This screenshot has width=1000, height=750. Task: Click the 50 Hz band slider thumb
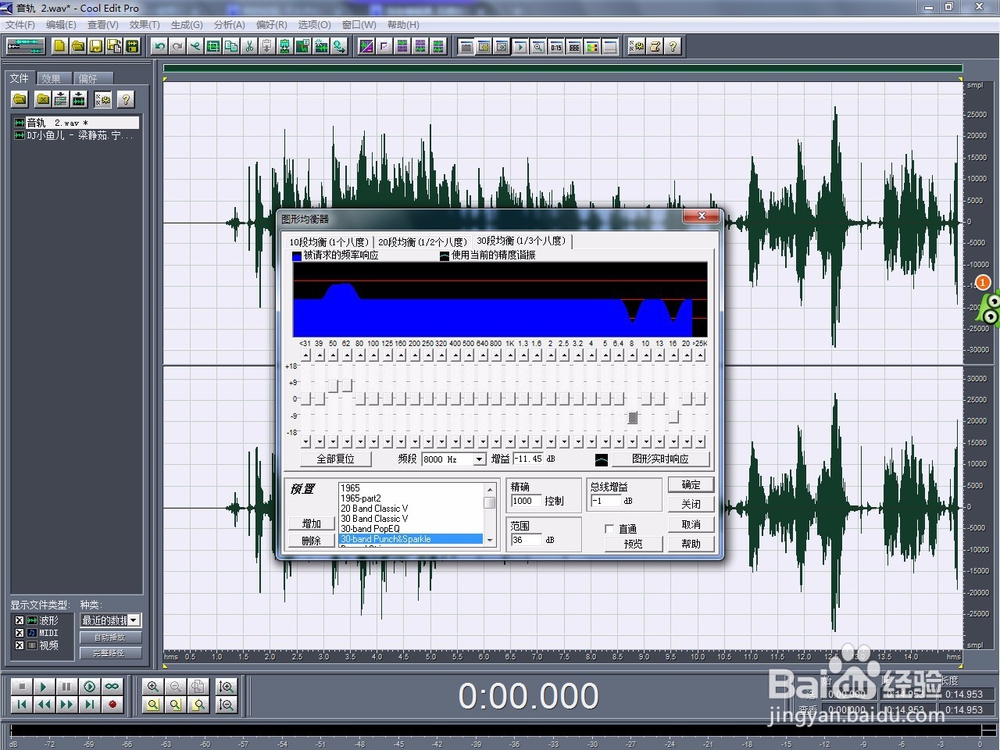pyautogui.click(x=334, y=386)
